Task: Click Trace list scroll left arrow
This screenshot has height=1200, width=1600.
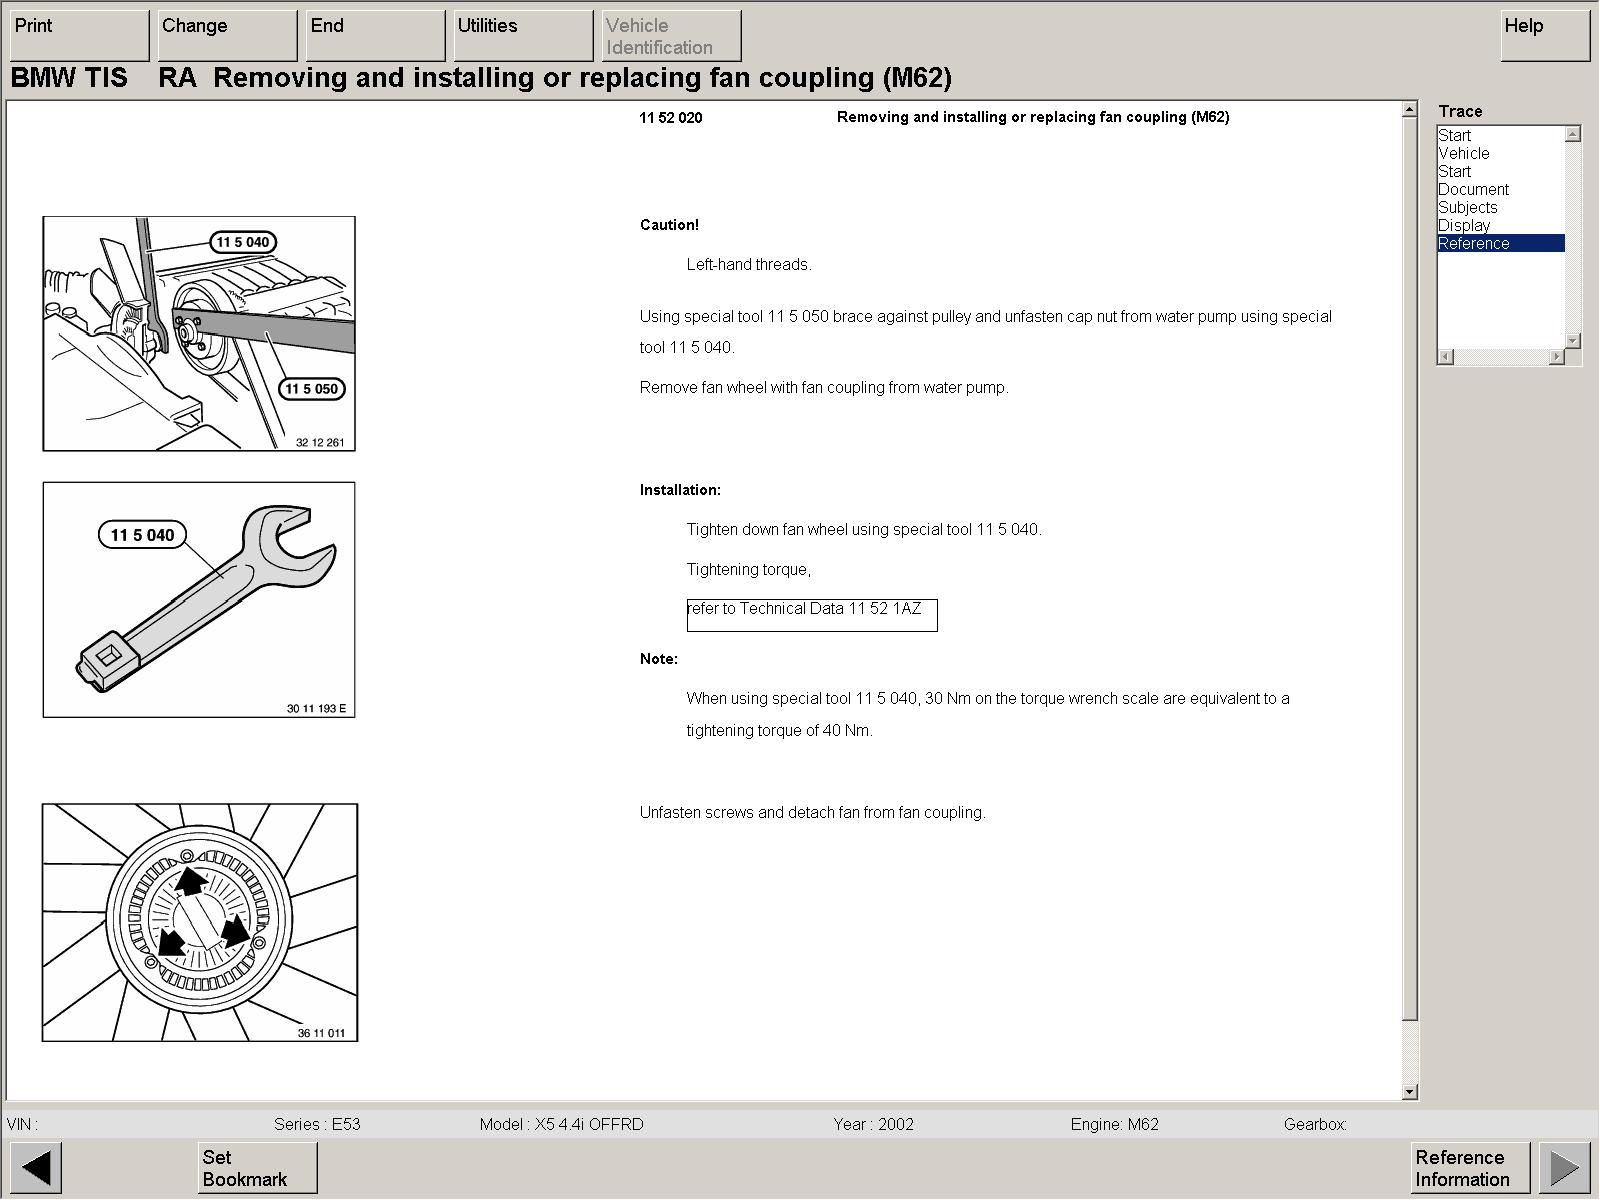Action: pos(1446,357)
